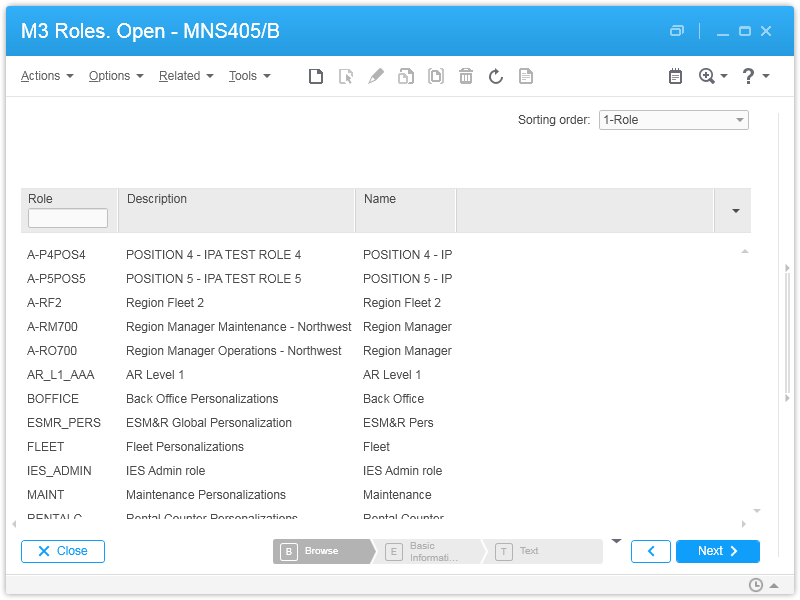Open the Sorting order dropdown
Viewport: 800px width, 600px height.
(673, 120)
